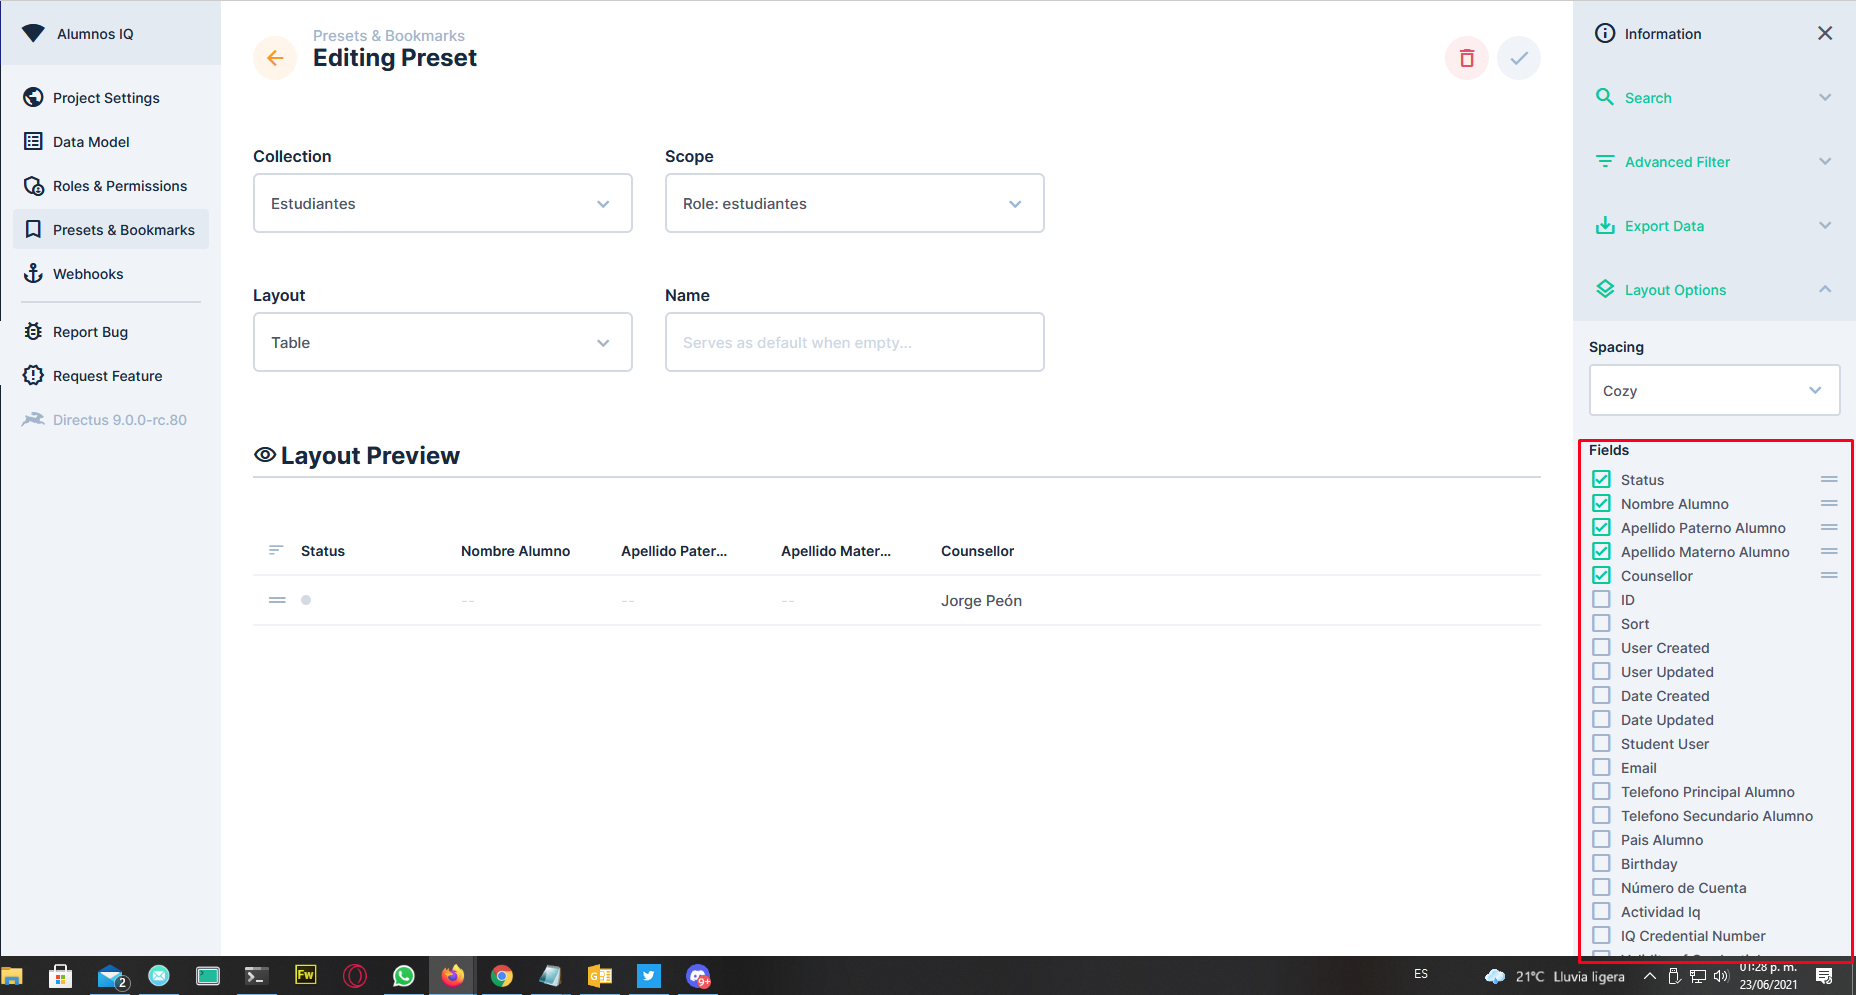Open Project Settings in the sidebar
The height and width of the screenshot is (995, 1856).
coord(111,97)
